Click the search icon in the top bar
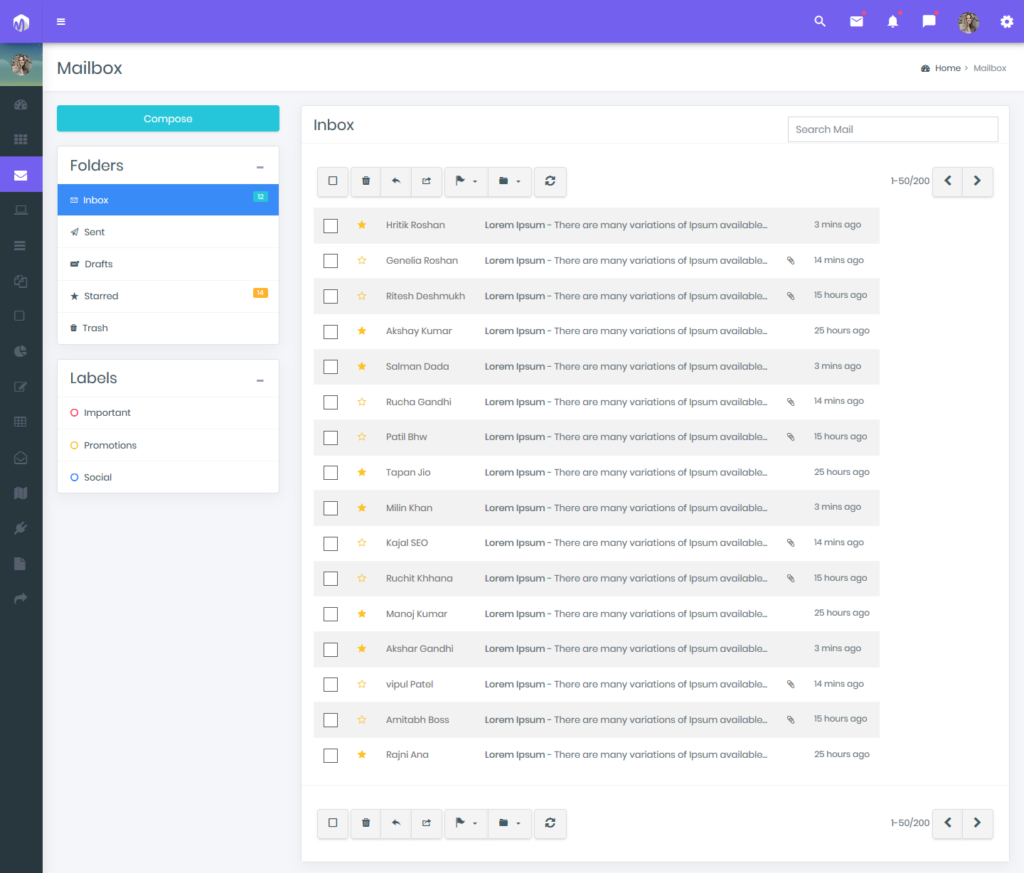This screenshot has height=873, width=1024. click(819, 21)
